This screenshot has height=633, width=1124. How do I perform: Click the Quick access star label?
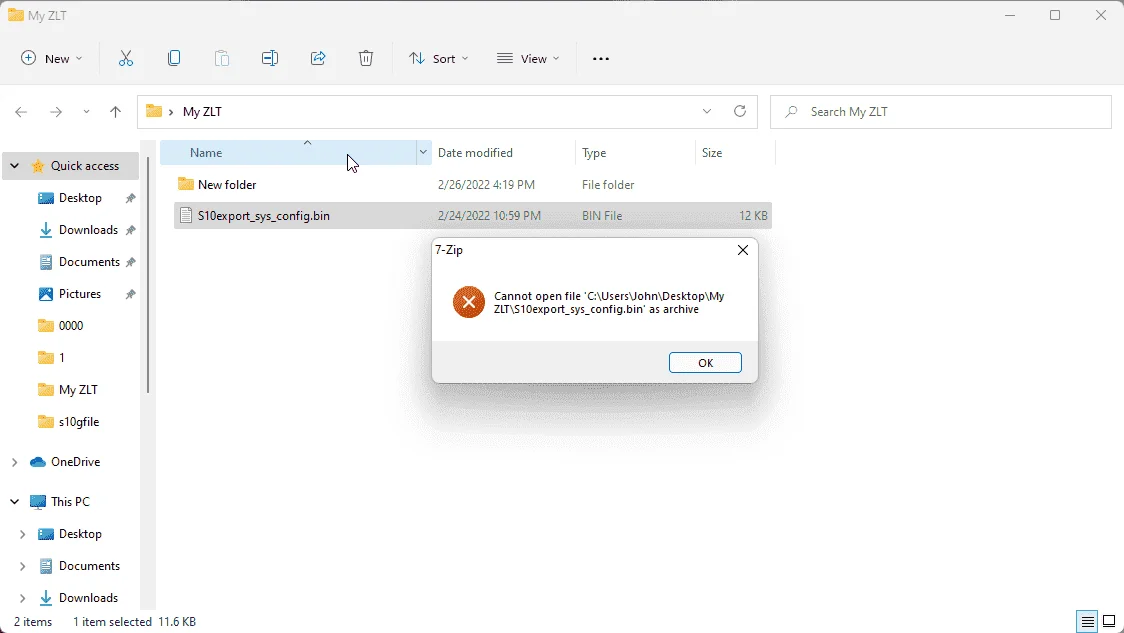[85, 166]
